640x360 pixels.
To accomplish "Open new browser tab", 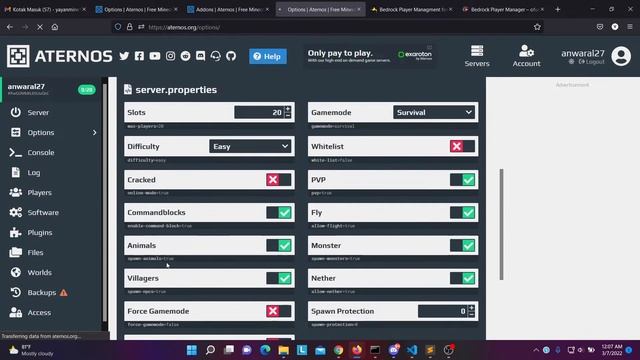I will [558, 9].
